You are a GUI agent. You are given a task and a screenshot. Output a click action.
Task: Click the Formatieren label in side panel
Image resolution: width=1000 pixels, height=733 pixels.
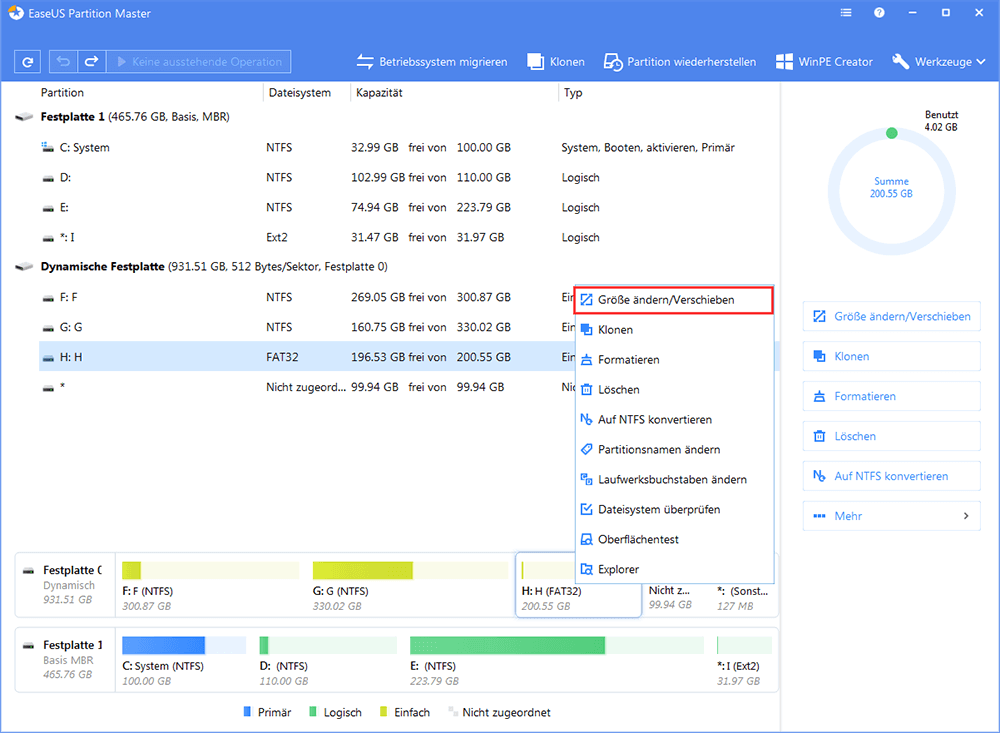click(865, 396)
